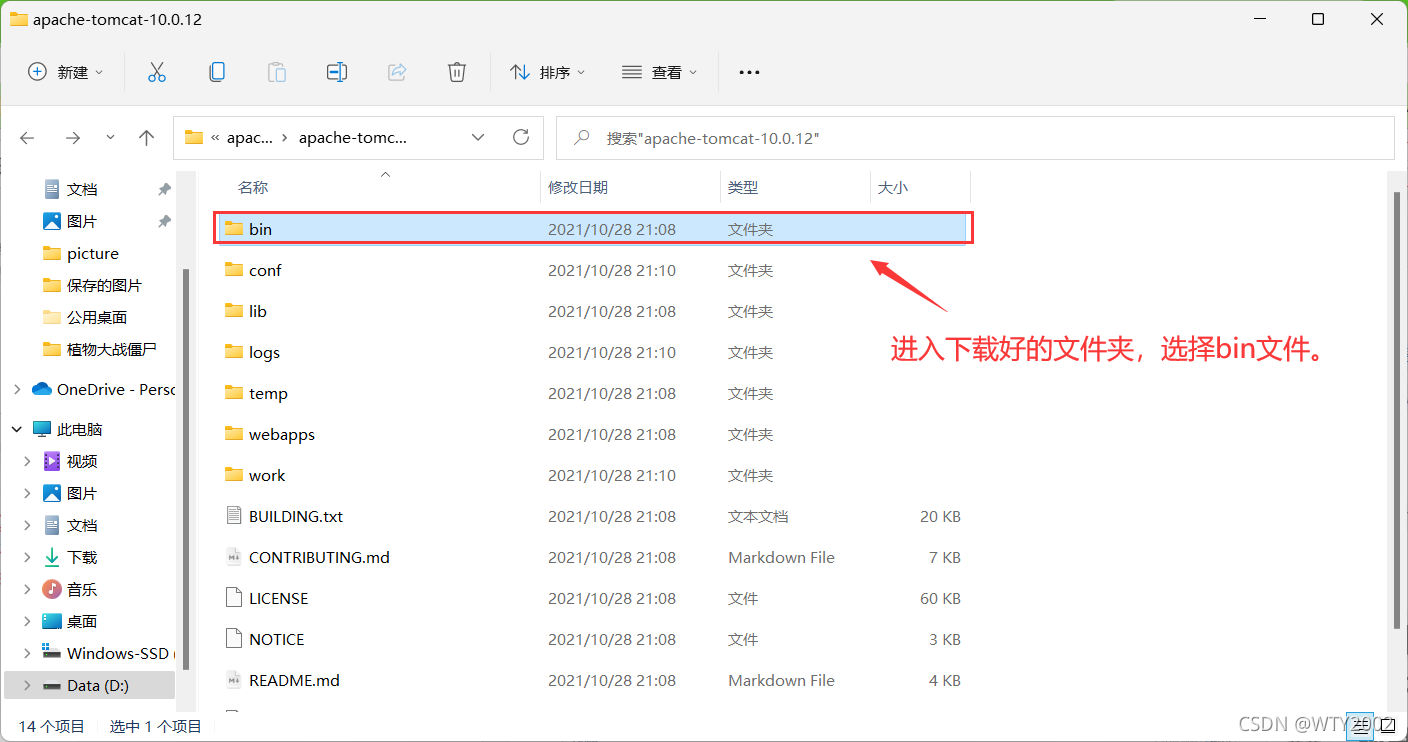The height and width of the screenshot is (742, 1408).
Task: Expand 图片 under 此电脑
Action: tap(28, 493)
